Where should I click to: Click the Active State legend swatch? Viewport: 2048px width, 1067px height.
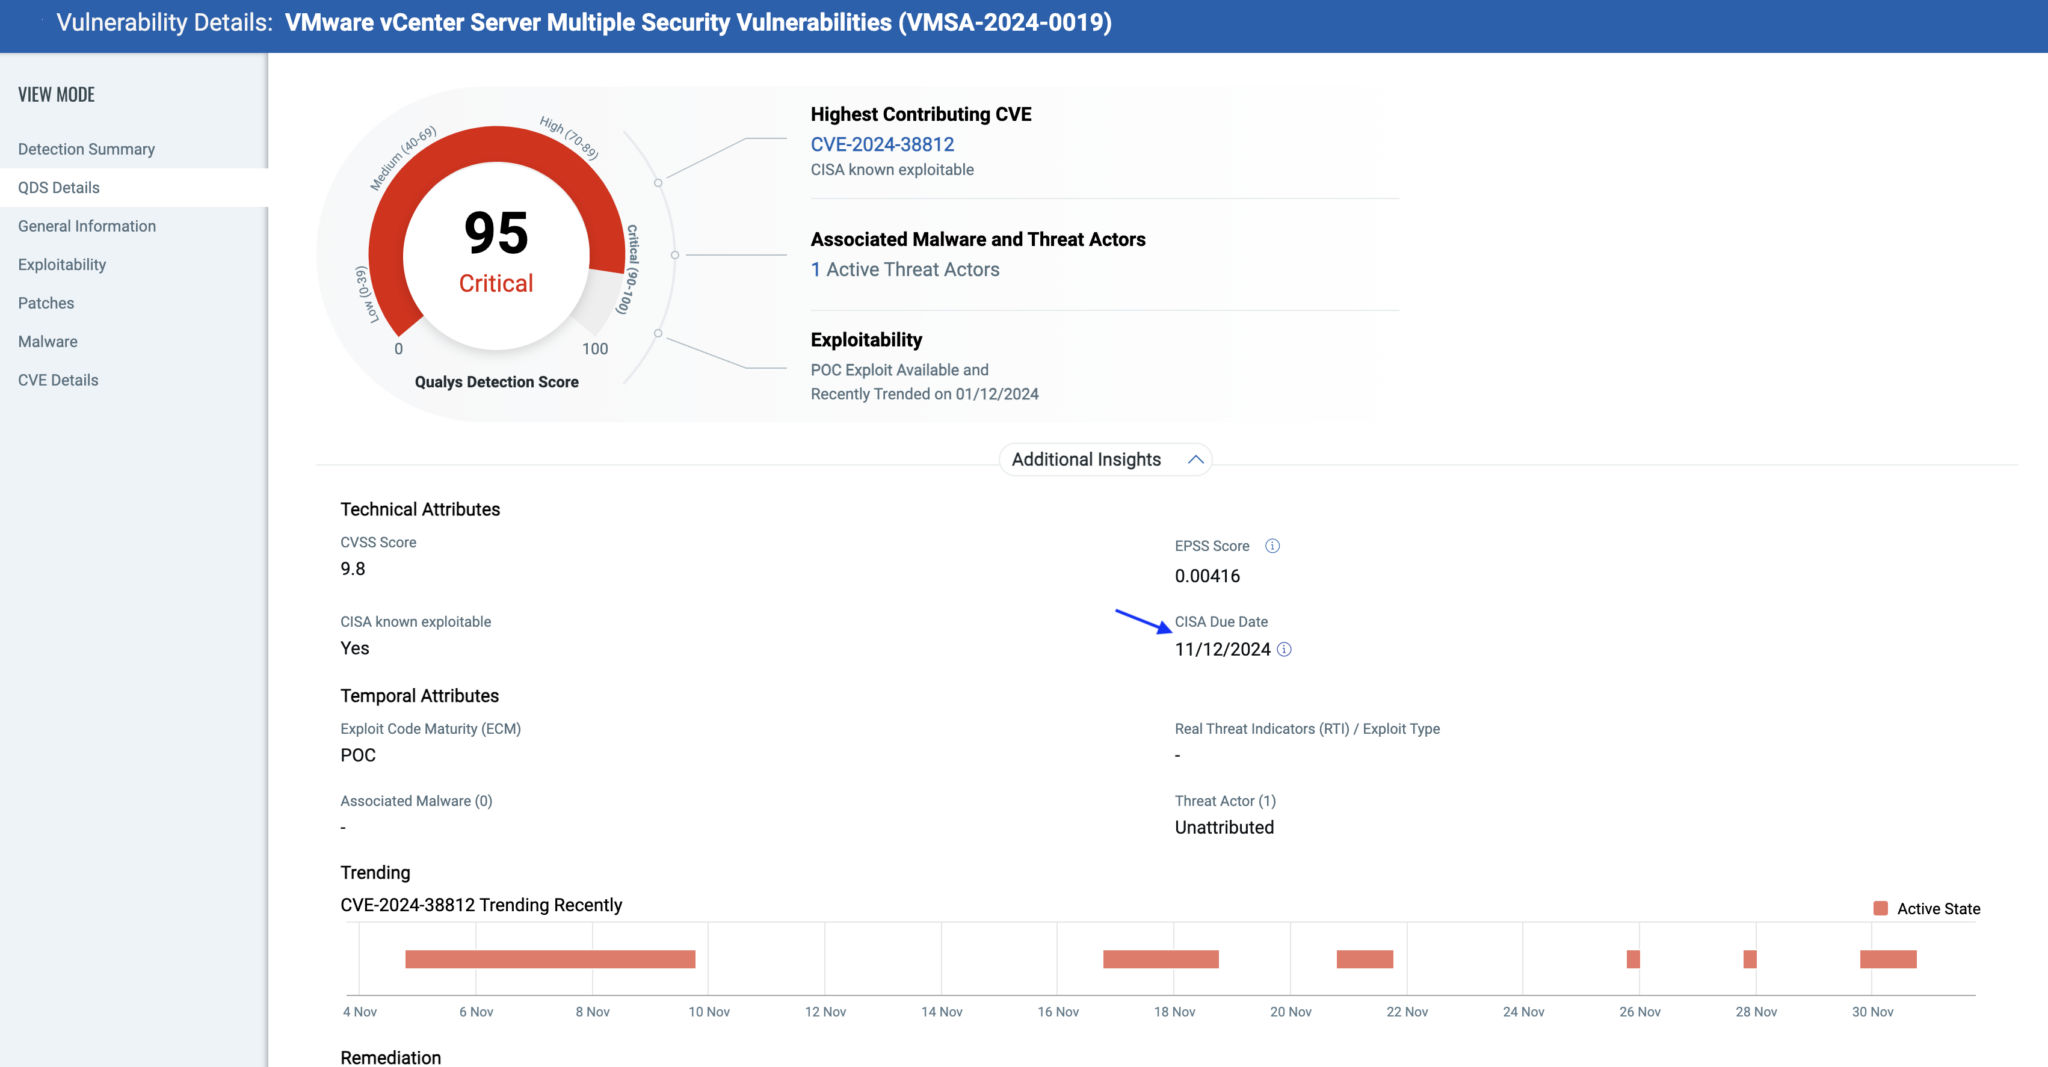point(1882,908)
